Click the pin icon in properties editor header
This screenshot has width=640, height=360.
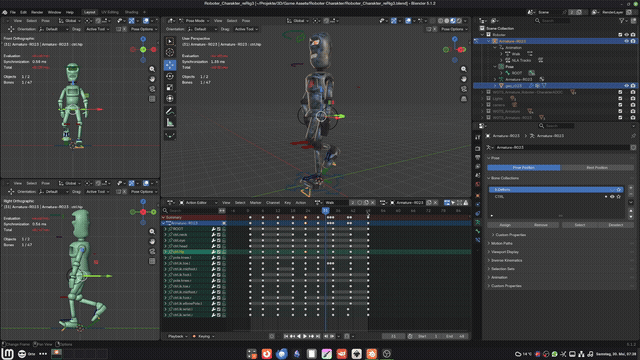[x=633, y=136]
